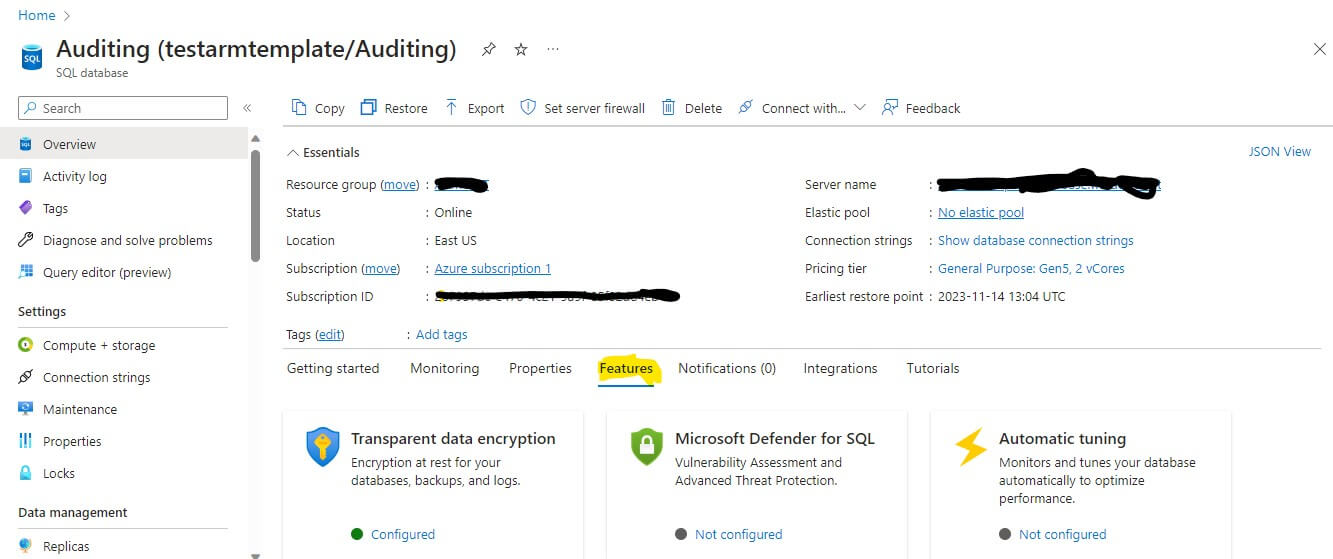Open Show database connection strings link
Image resolution: width=1333 pixels, height=559 pixels.
(x=1035, y=240)
